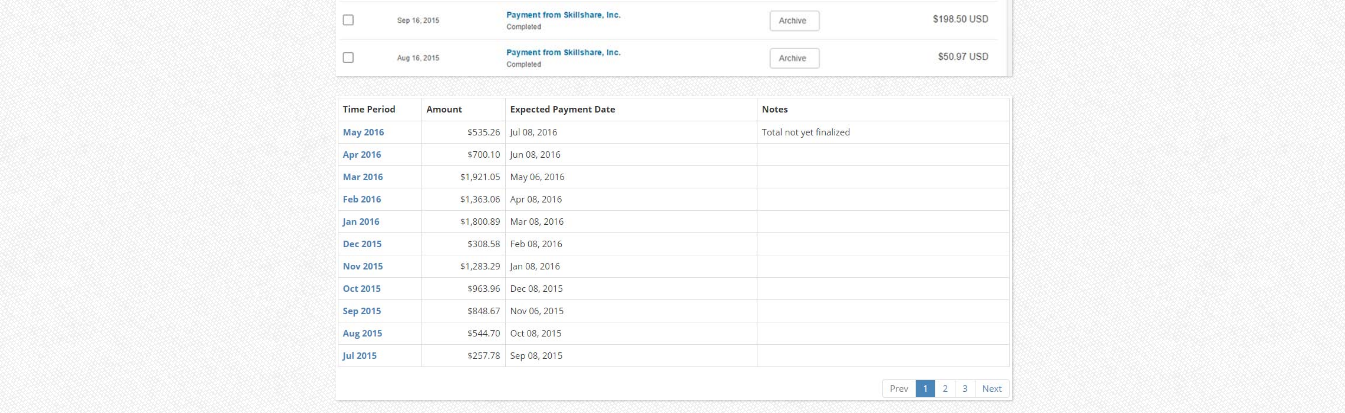
Task: Click the Sep 2015 period link
Action: pyautogui.click(x=362, y=311)
